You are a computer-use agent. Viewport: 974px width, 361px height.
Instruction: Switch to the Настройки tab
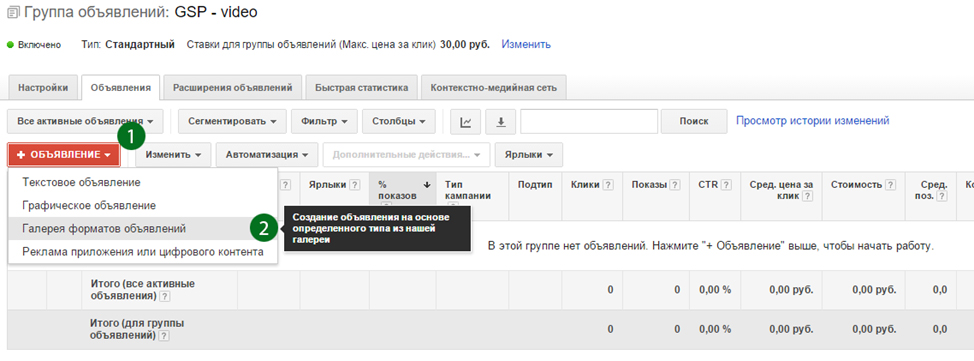[43, 88]
